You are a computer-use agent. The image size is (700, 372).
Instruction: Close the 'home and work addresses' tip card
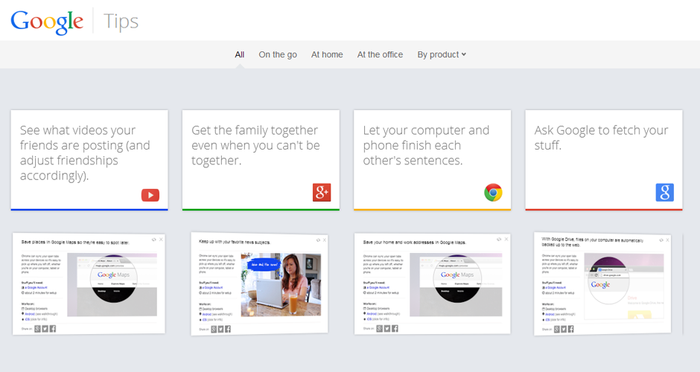506,239
